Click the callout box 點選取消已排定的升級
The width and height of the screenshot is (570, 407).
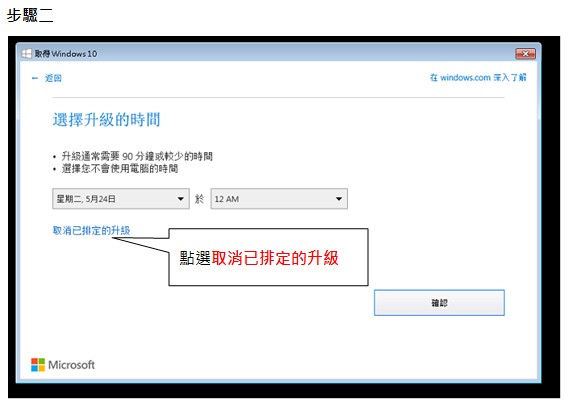pyautogui.click(x=268, y=257)
